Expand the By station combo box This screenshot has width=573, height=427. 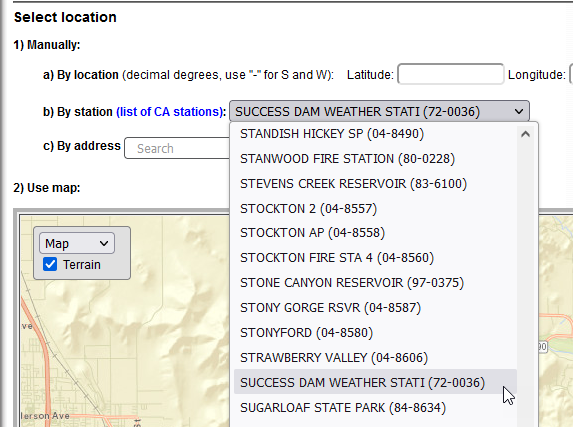[x=379, y=111]
